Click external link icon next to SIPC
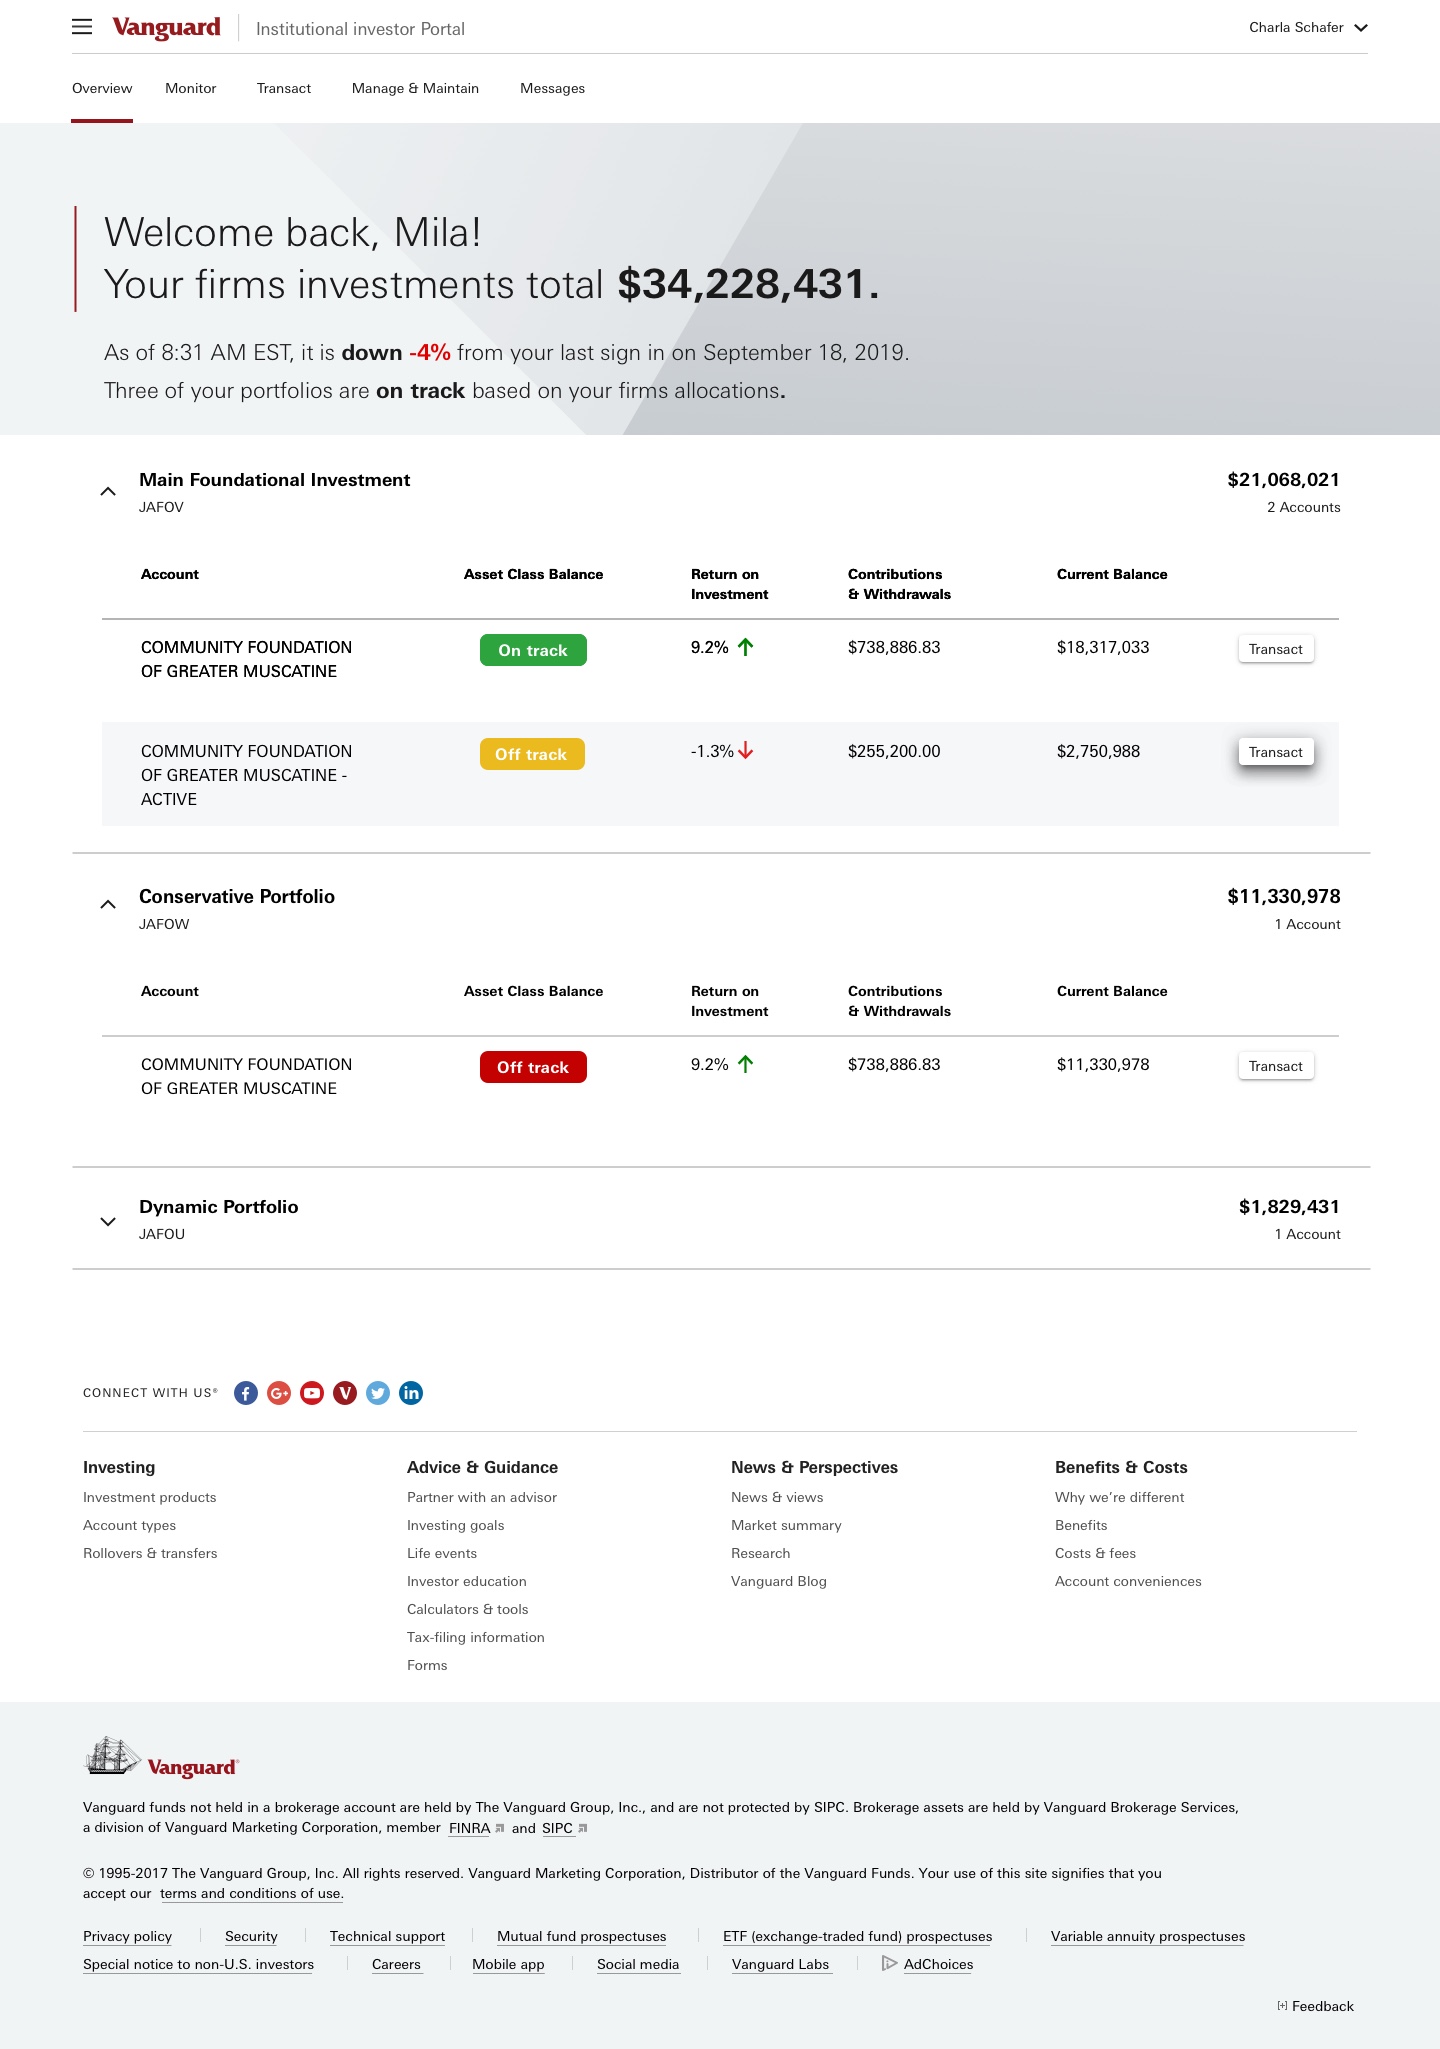1440x2049 pixels. [x=582, y=1828]
